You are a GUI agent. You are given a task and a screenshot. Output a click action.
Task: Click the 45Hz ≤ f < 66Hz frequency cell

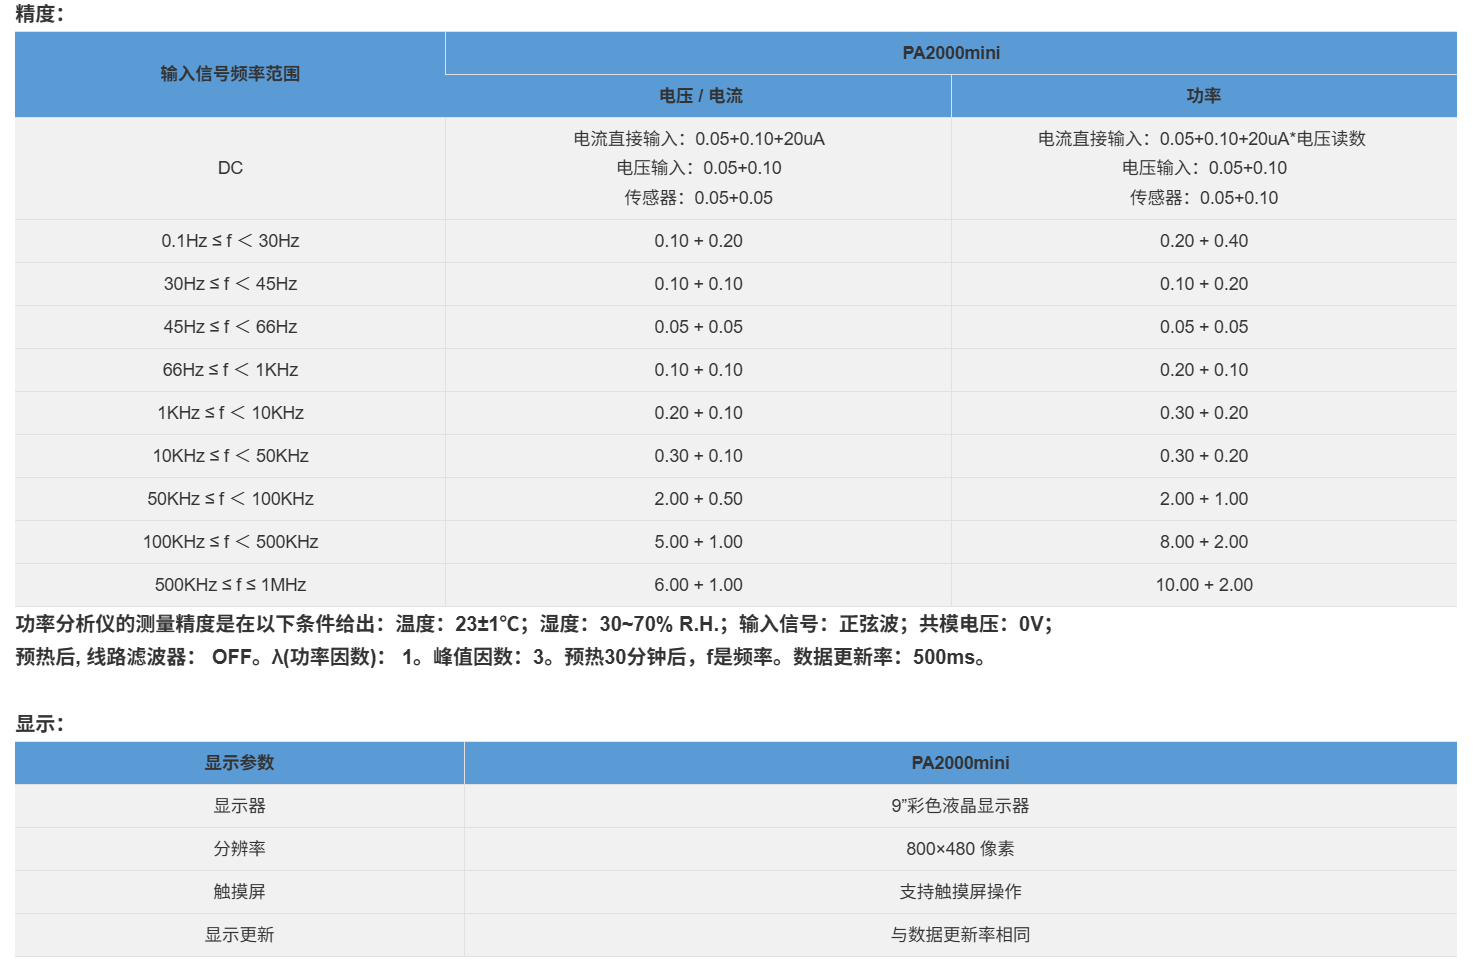point(230,327)
